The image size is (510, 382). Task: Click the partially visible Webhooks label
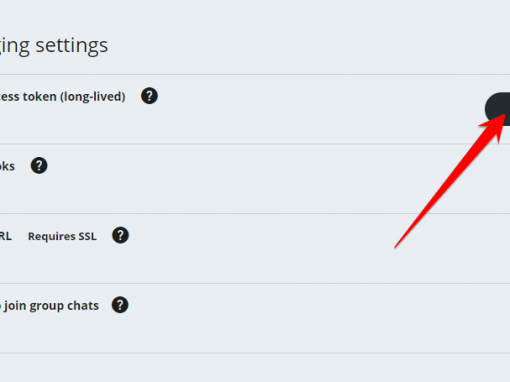[x=7, y=166]
